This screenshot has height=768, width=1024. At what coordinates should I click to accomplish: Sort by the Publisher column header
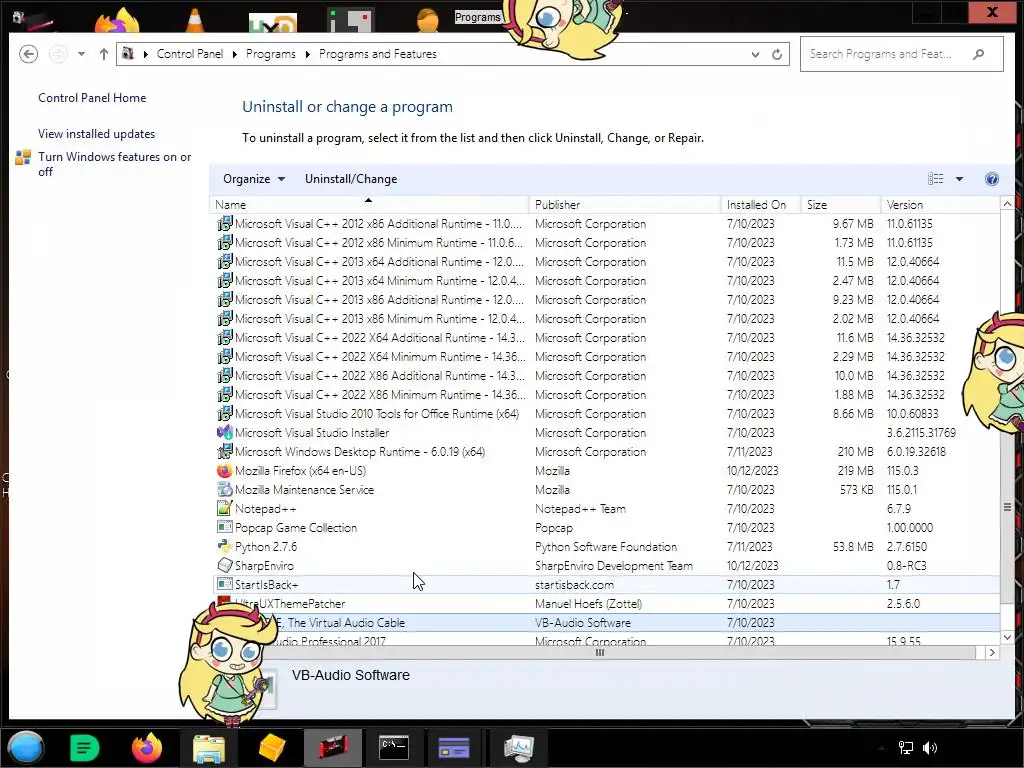pos(625,204)
